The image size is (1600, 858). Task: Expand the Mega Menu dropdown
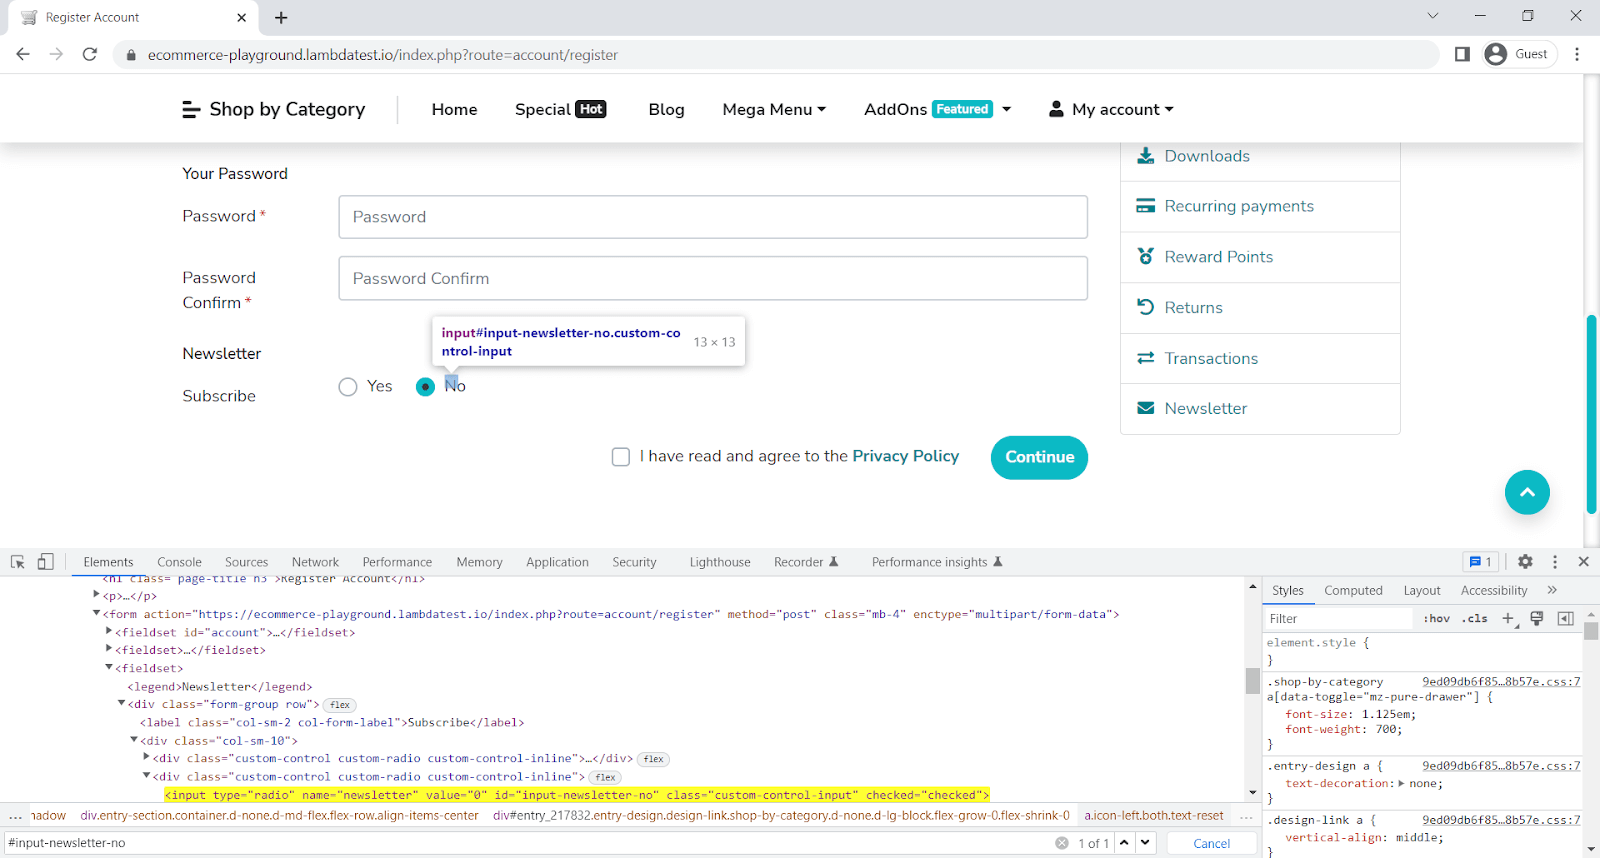coord(773,109)
